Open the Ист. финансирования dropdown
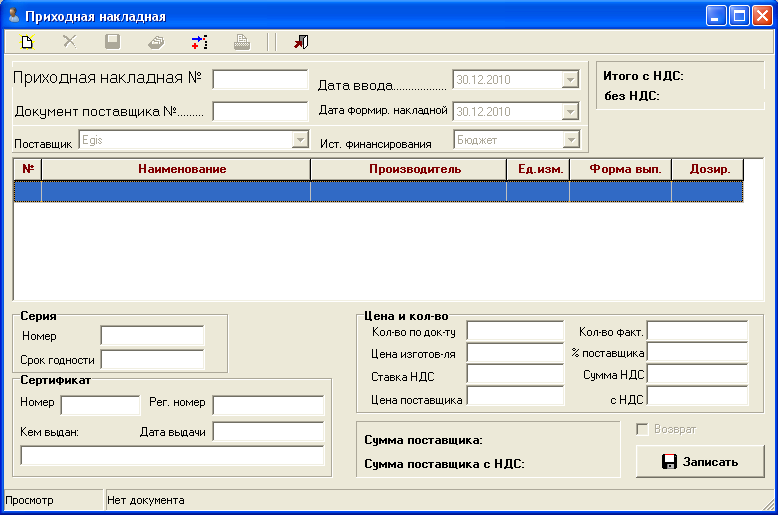The height and width of the screenshot is (515, 778). [570, 141]
